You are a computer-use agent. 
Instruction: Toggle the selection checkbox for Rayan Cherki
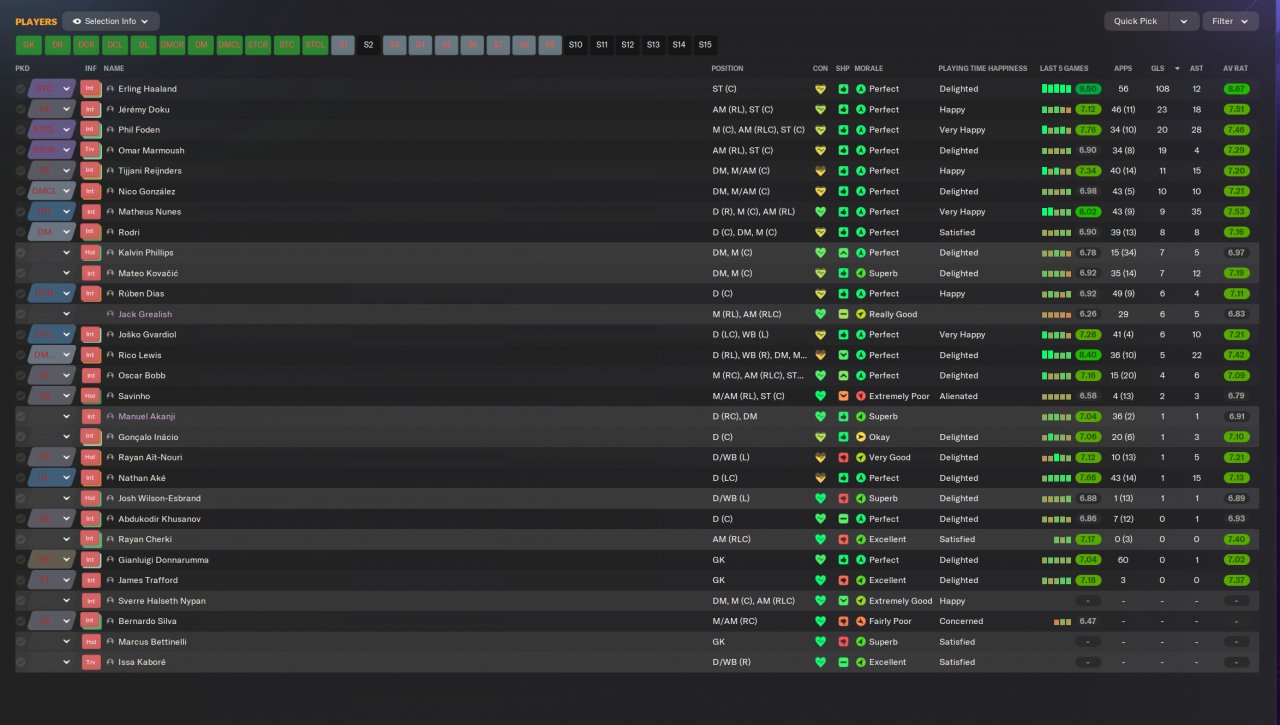[x=21, y=539]
